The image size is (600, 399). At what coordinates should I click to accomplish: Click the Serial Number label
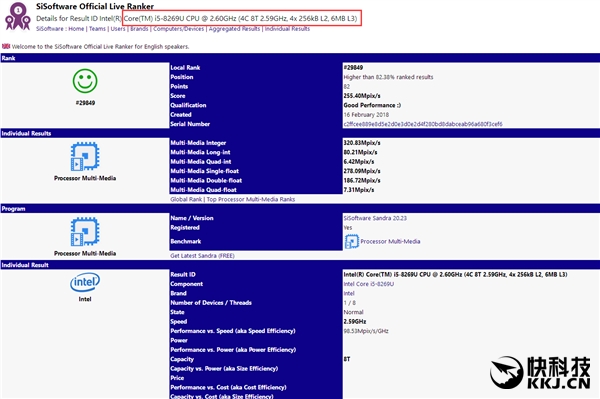(190, 124)
